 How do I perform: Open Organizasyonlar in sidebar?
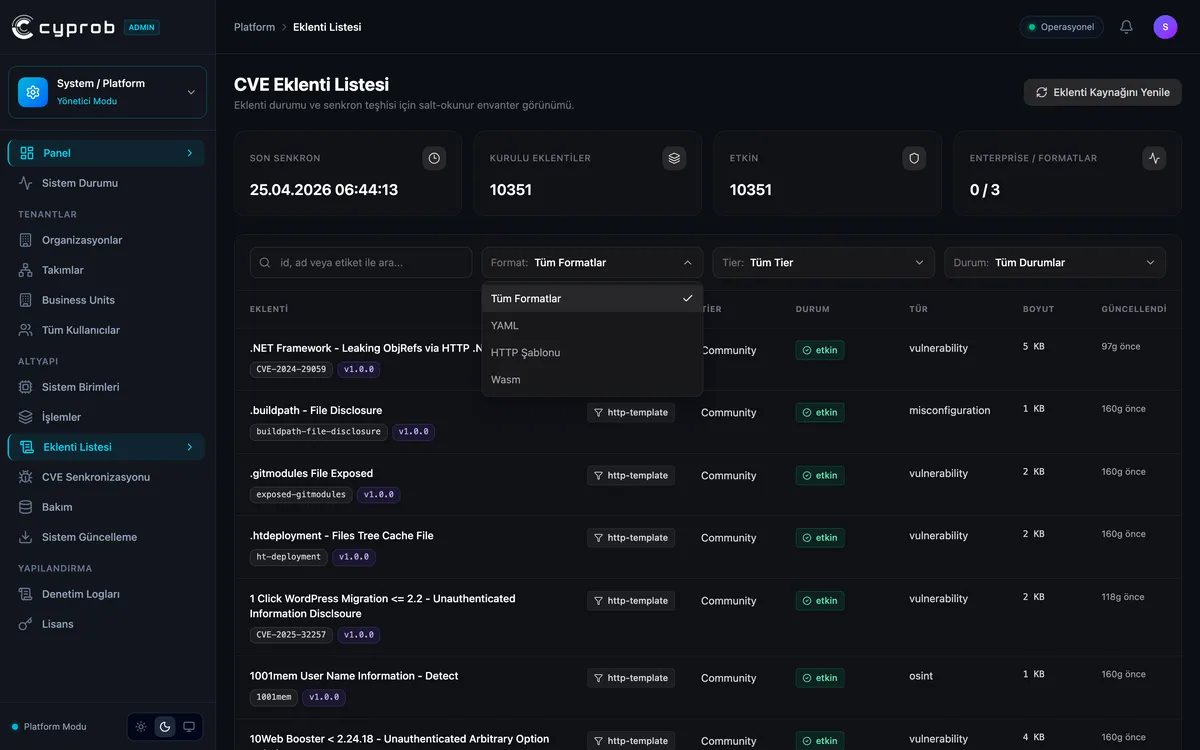[x=107, y=240]
